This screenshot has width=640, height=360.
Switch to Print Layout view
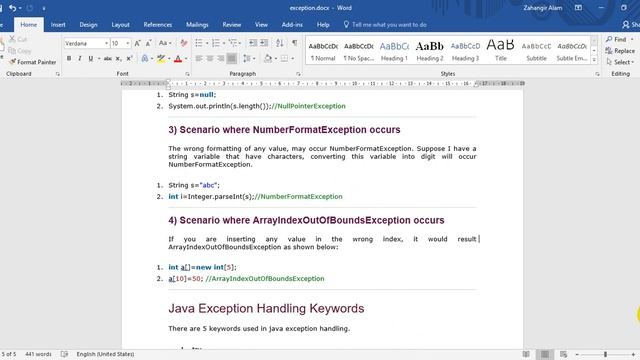(544, 354)
